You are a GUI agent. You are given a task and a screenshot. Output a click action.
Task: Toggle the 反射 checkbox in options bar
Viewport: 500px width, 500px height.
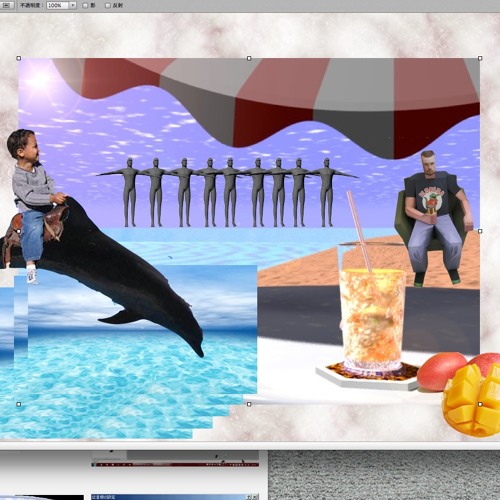[108, 5]
